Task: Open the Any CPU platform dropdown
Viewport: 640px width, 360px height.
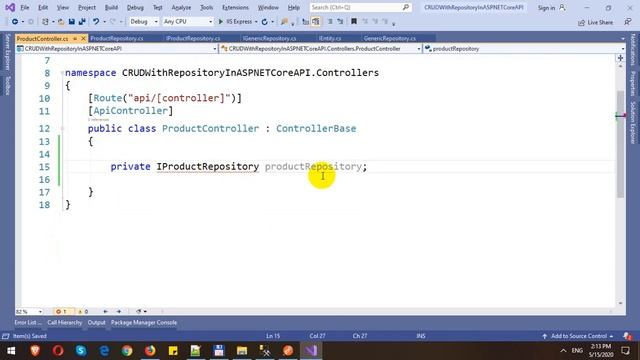Action: [x=187, y=22]
